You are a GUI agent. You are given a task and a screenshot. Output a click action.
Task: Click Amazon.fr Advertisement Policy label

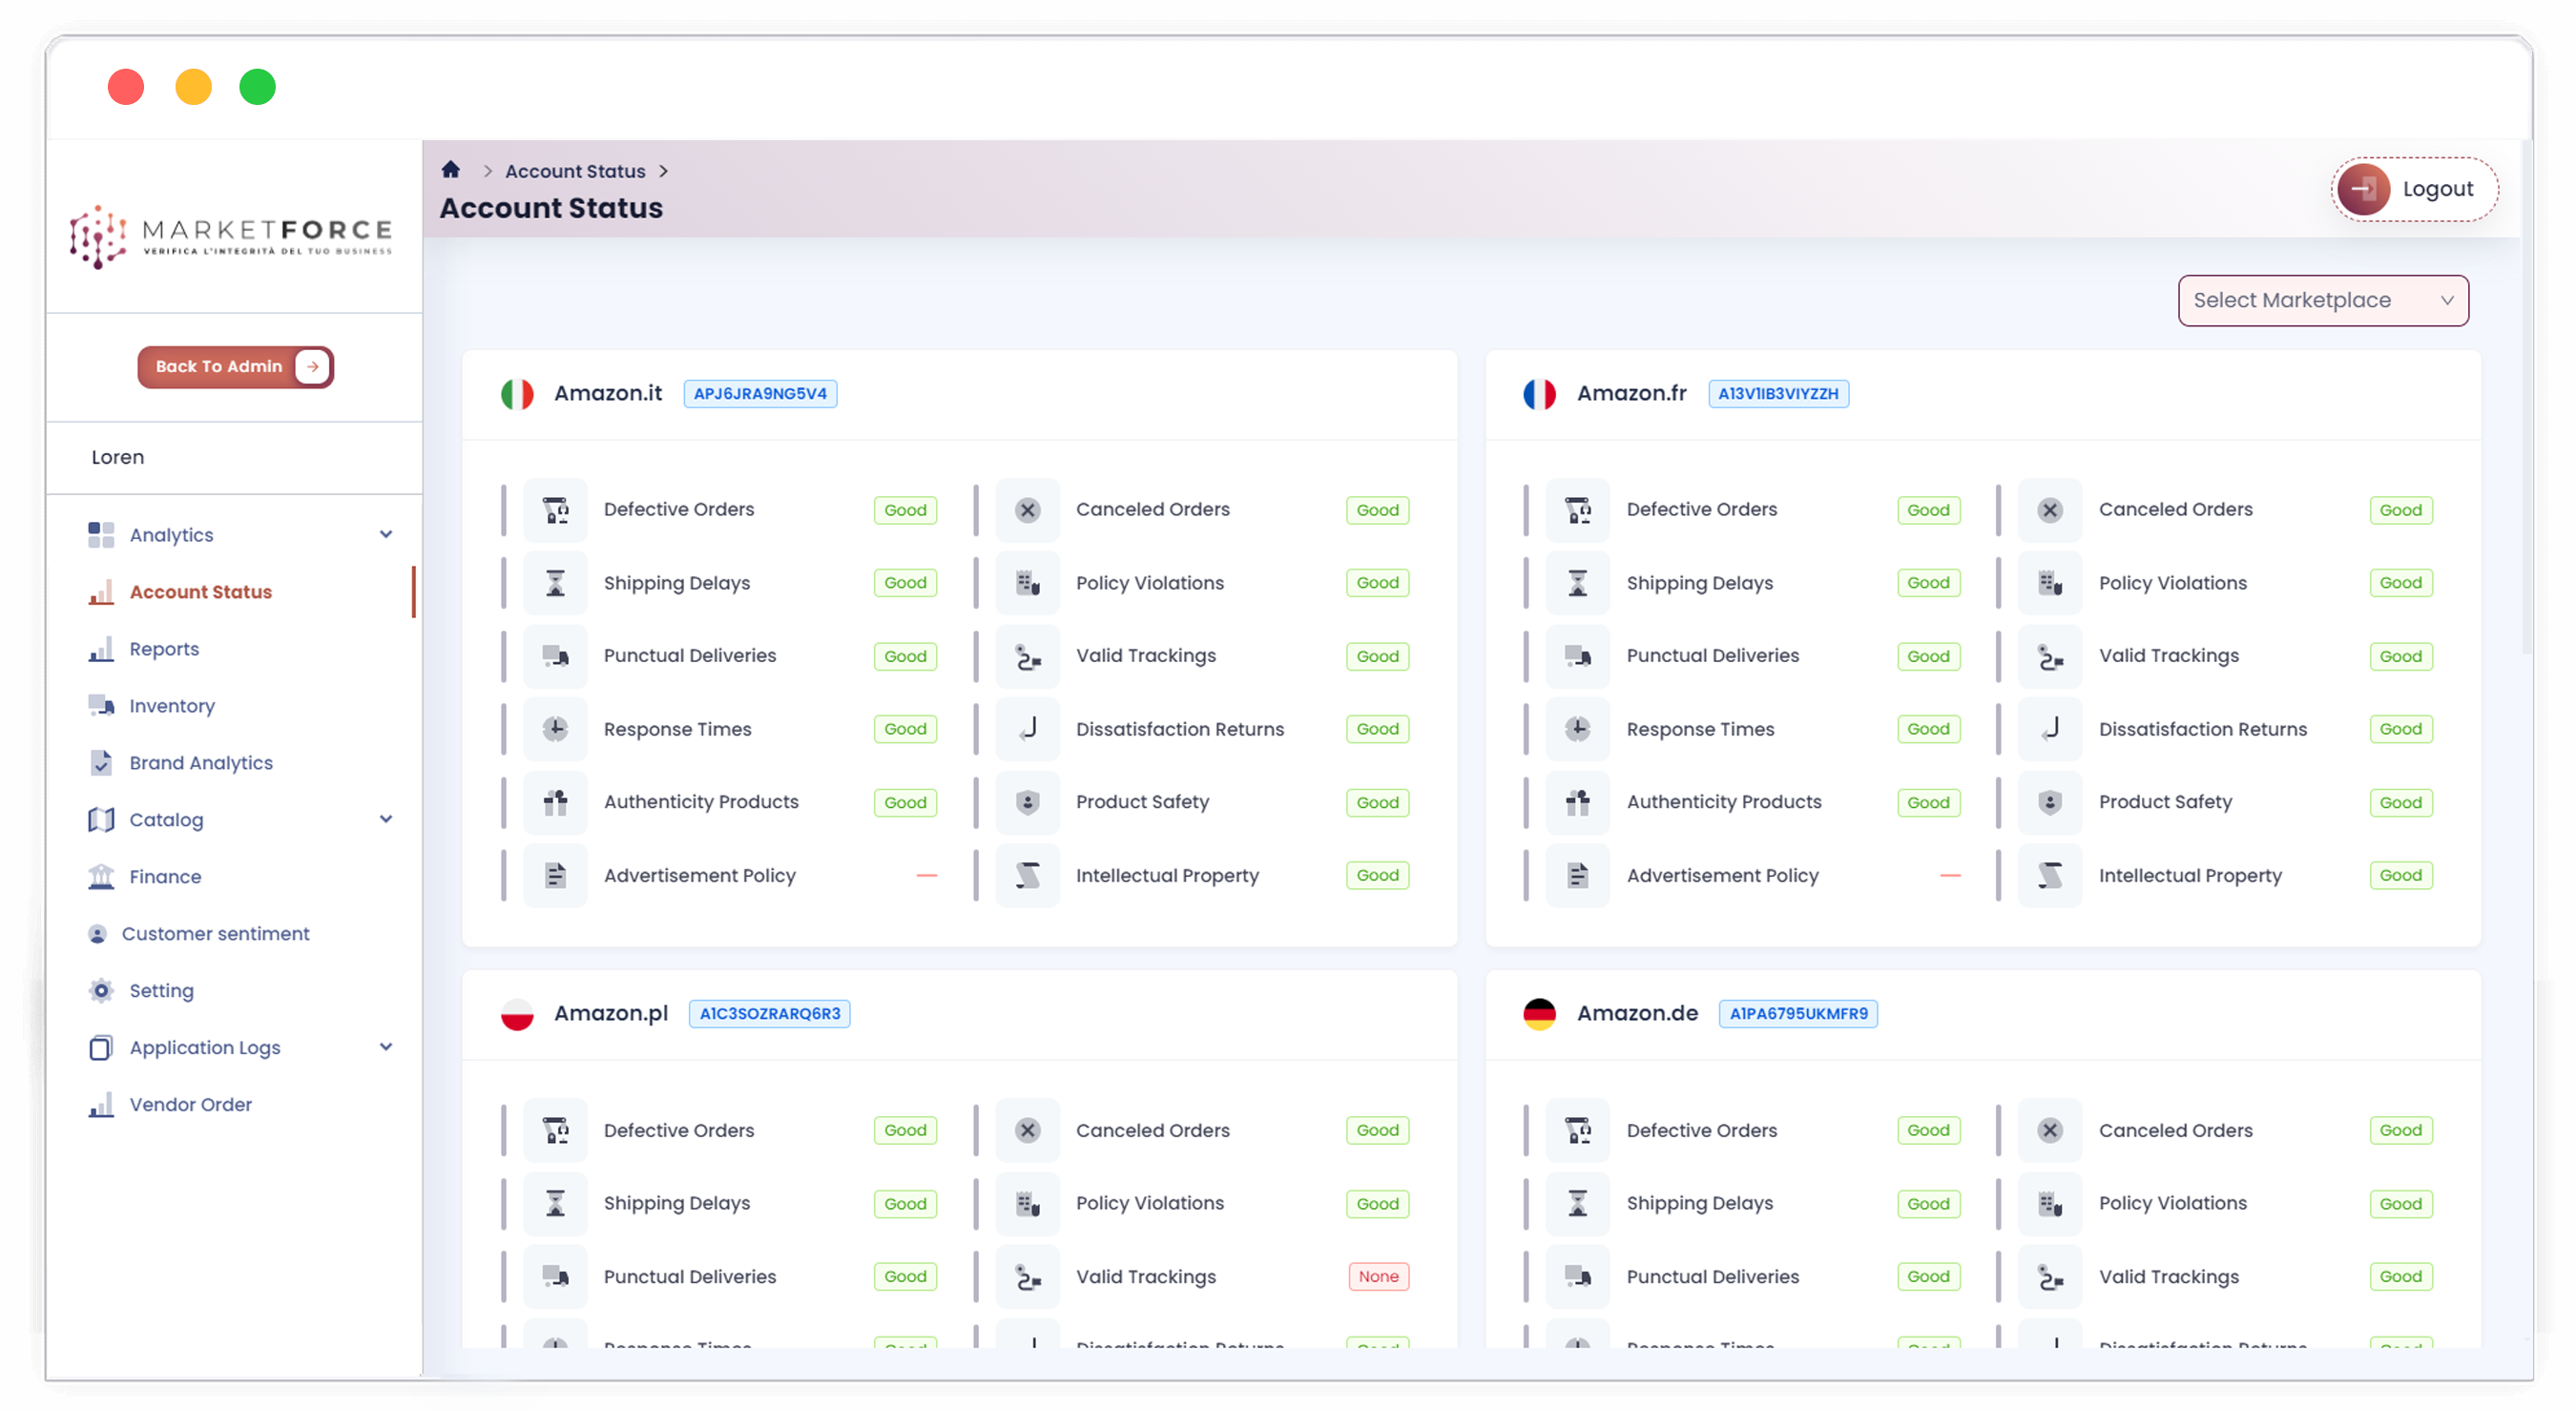1722,876
